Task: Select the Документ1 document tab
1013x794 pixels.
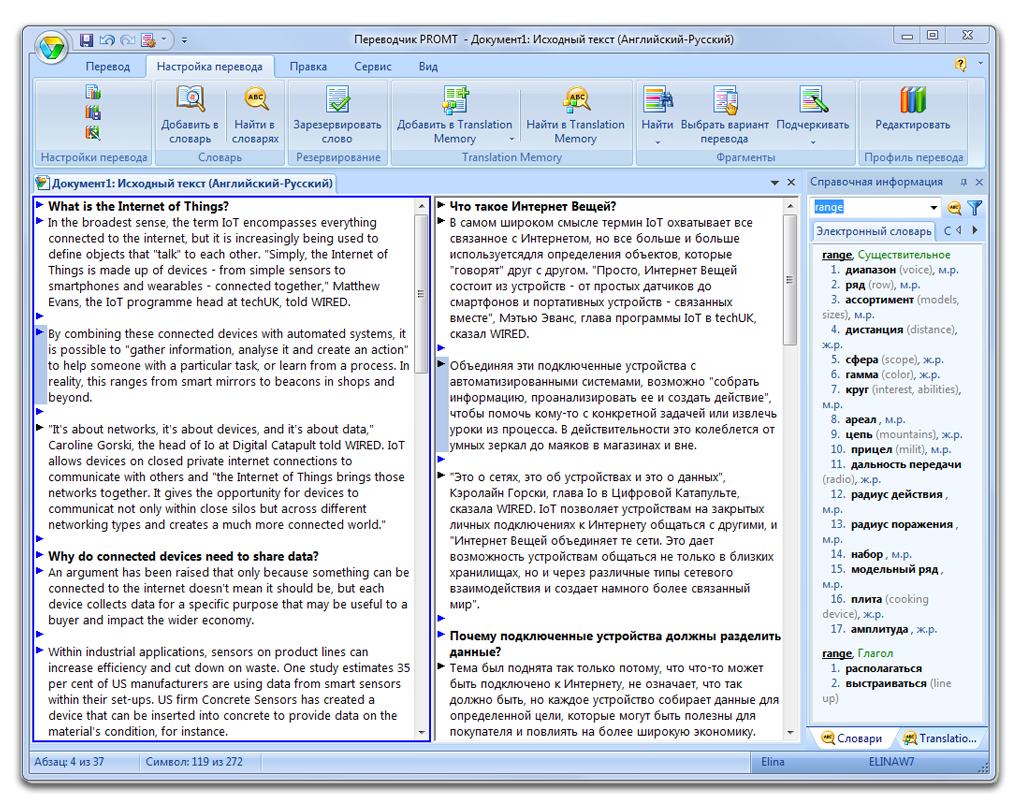Action: click(x=185, y=183)
